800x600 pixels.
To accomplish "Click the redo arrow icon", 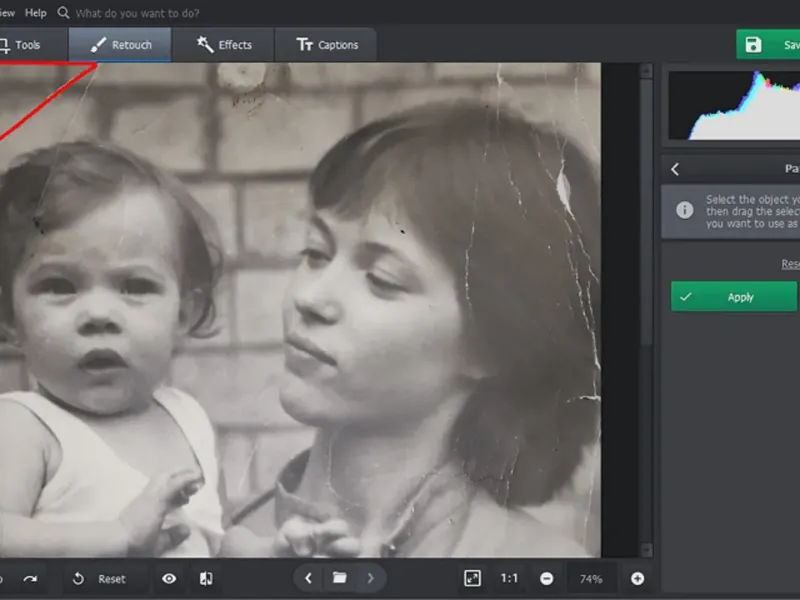I will coord(30,579).
